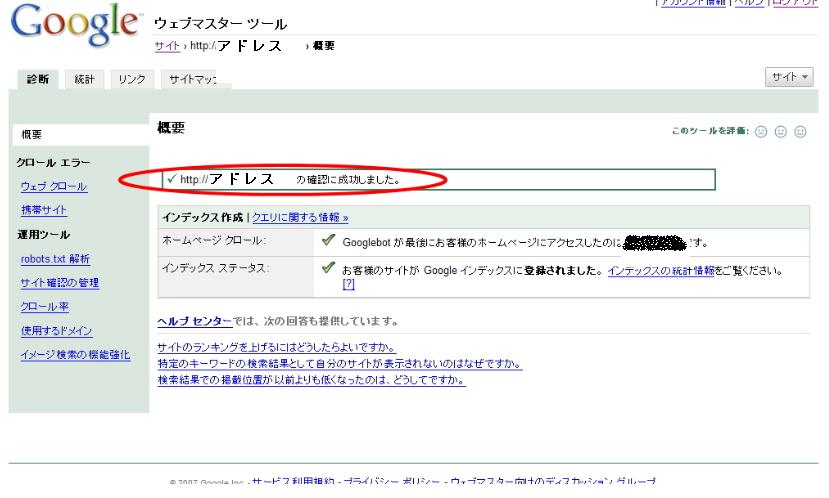Click the インデックス ステータス green checkmark

tap(328, 268)
